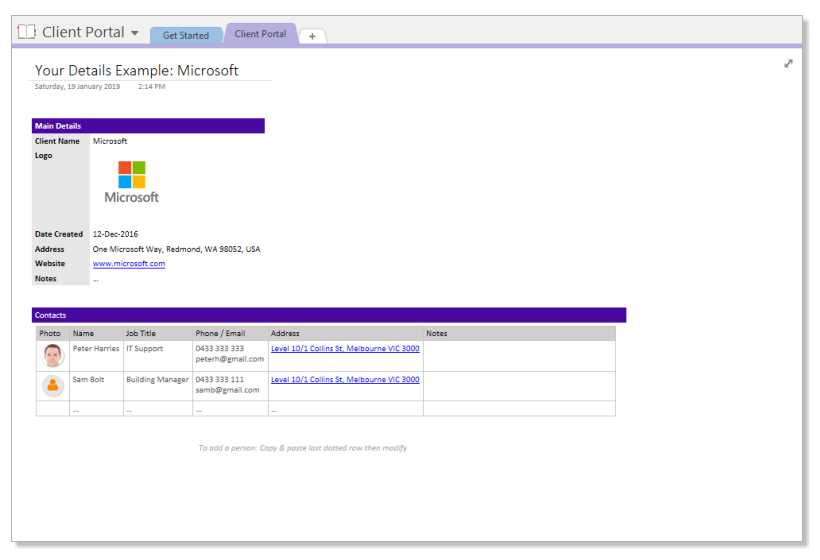
Task: Click the Address row label in Main Details
Action: (x=50, y=249)
